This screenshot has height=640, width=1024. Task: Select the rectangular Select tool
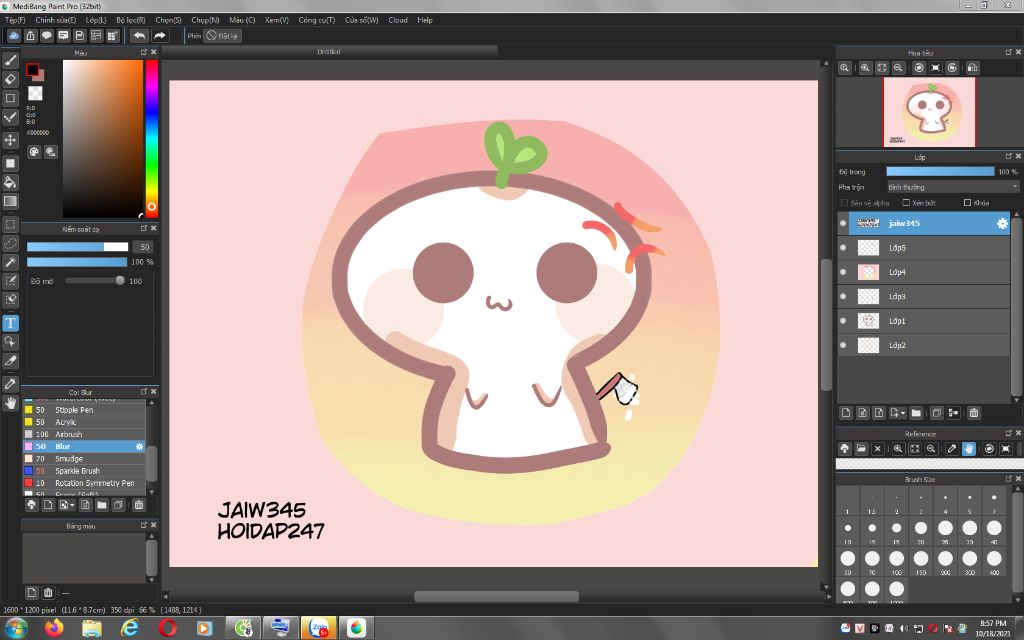pyautogui.click(x=10, y=224)
